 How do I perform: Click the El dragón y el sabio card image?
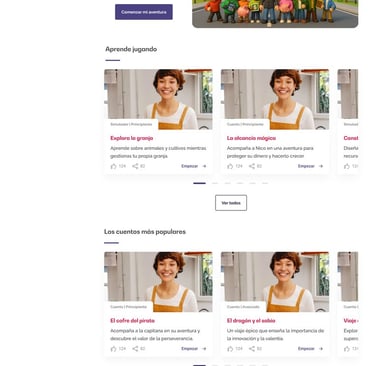[275, 282]
